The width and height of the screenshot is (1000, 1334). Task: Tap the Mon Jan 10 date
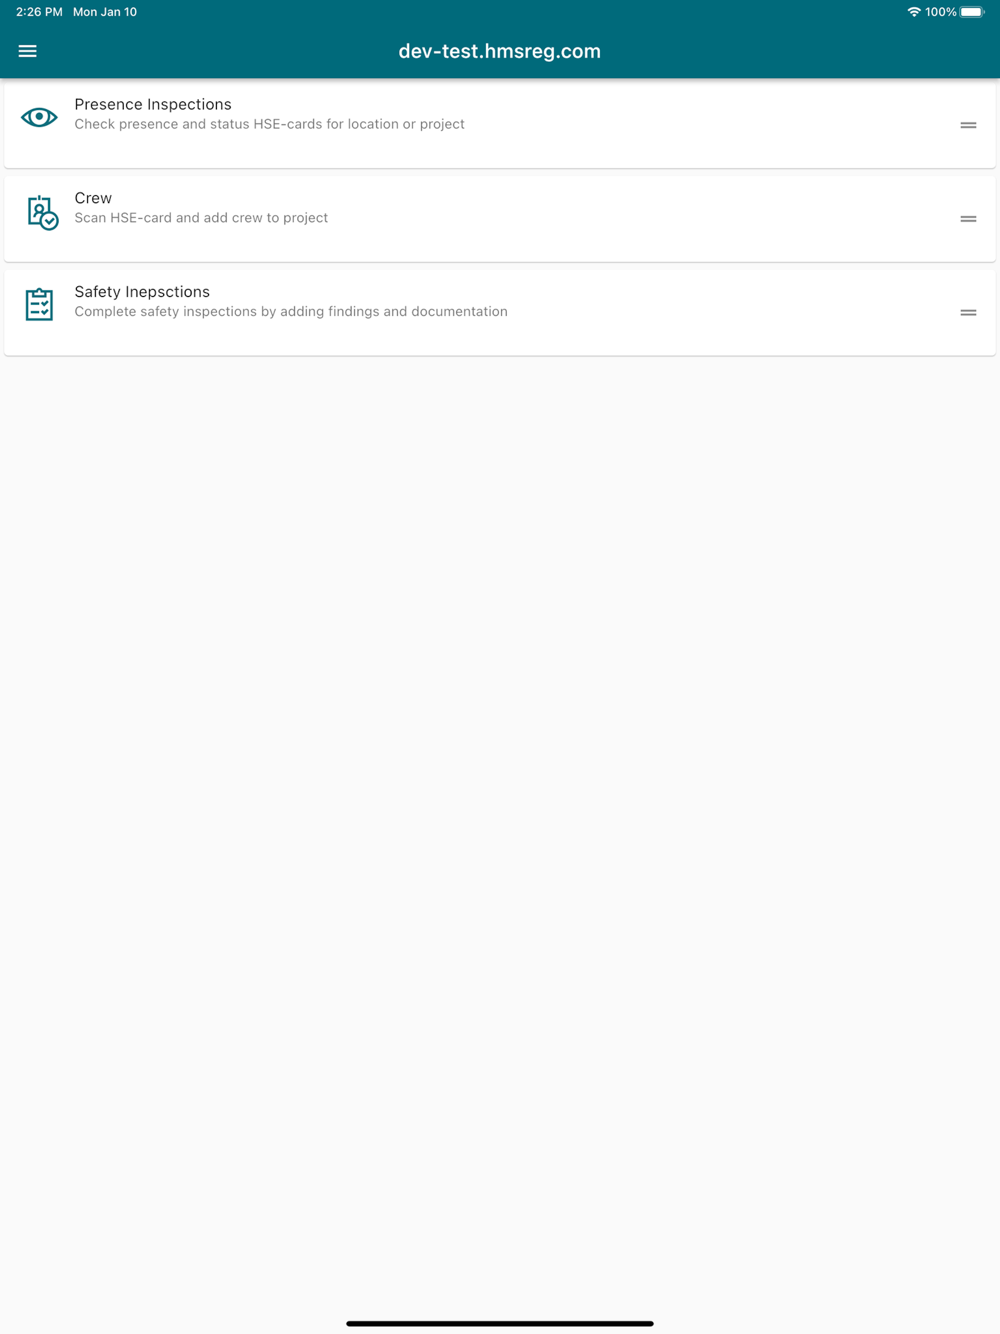105,12
